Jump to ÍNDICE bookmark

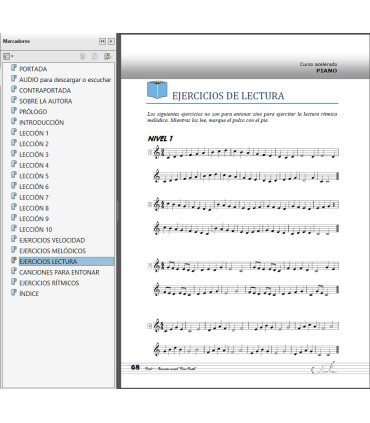(29, 294)
